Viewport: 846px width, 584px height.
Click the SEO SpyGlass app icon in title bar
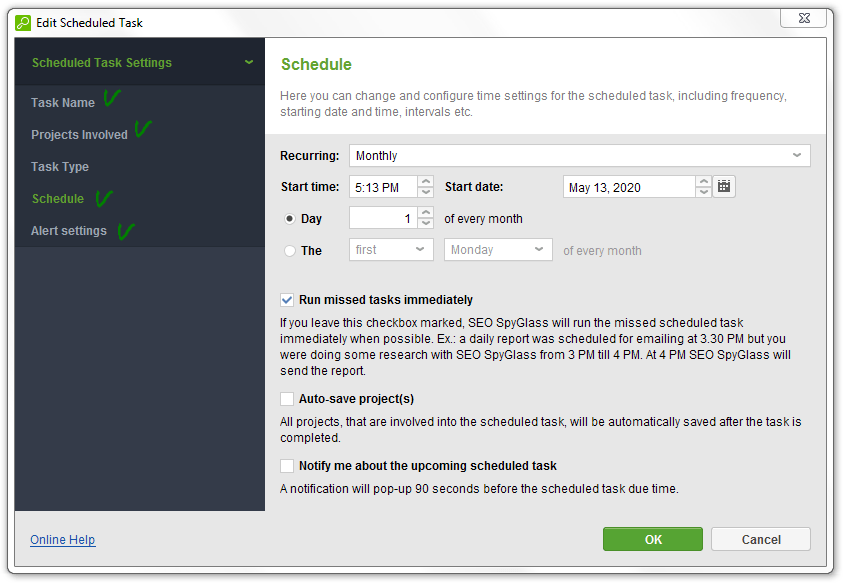click(23, 23)
